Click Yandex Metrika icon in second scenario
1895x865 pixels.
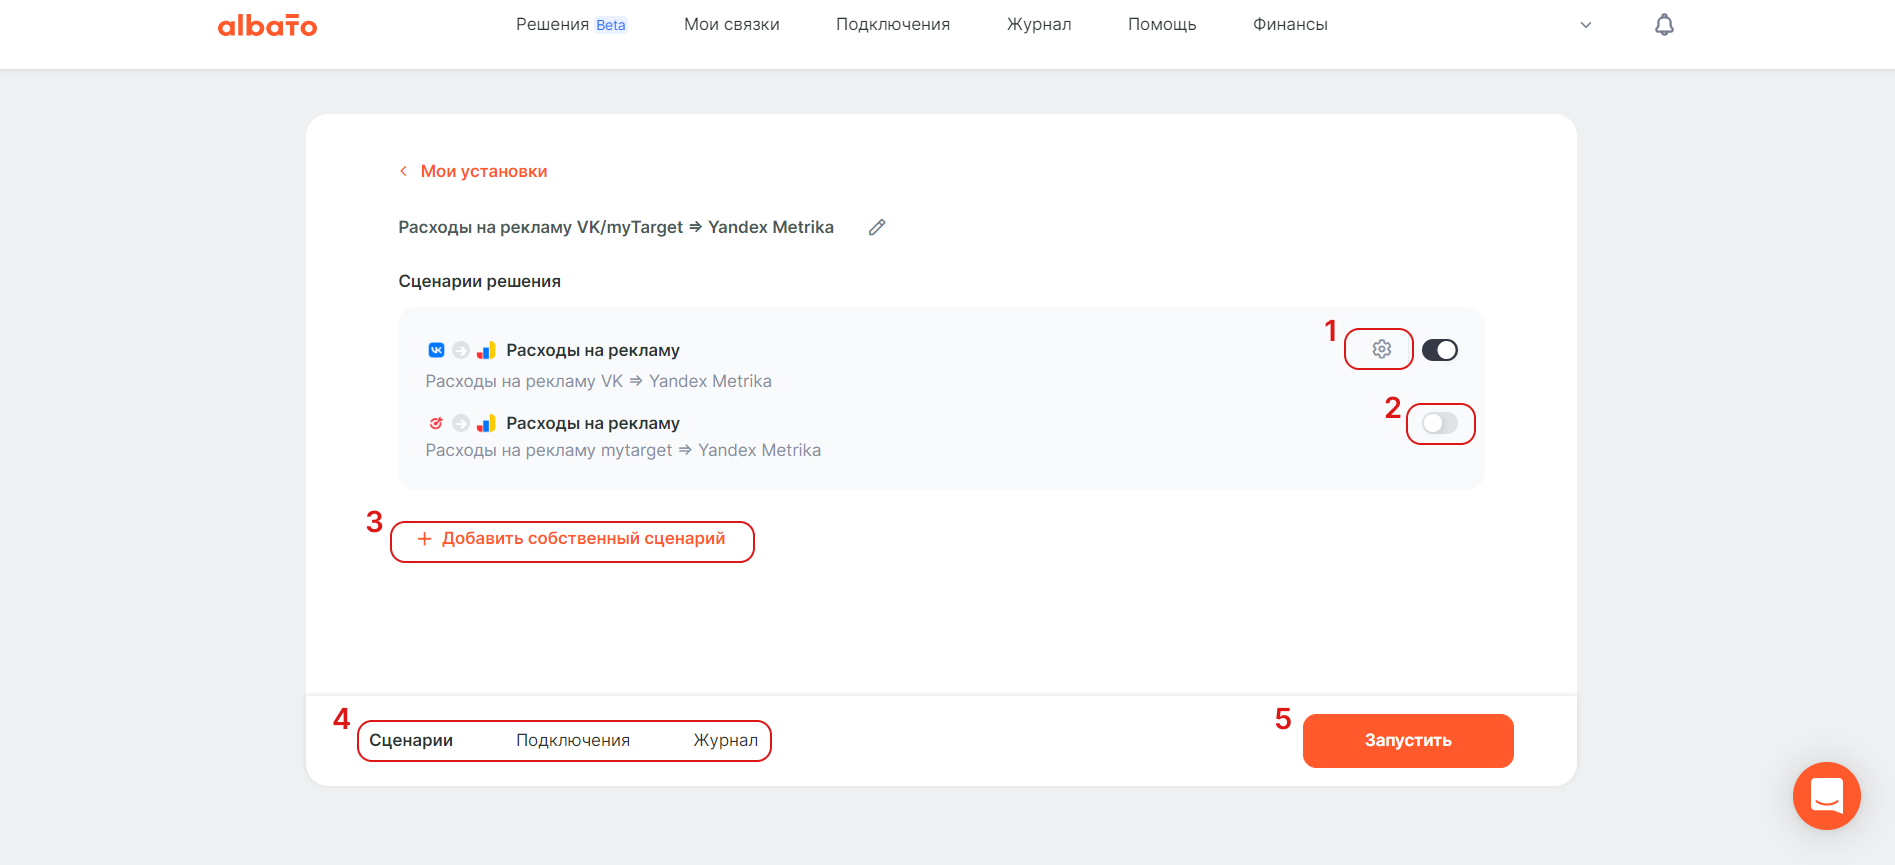[486, 423]
